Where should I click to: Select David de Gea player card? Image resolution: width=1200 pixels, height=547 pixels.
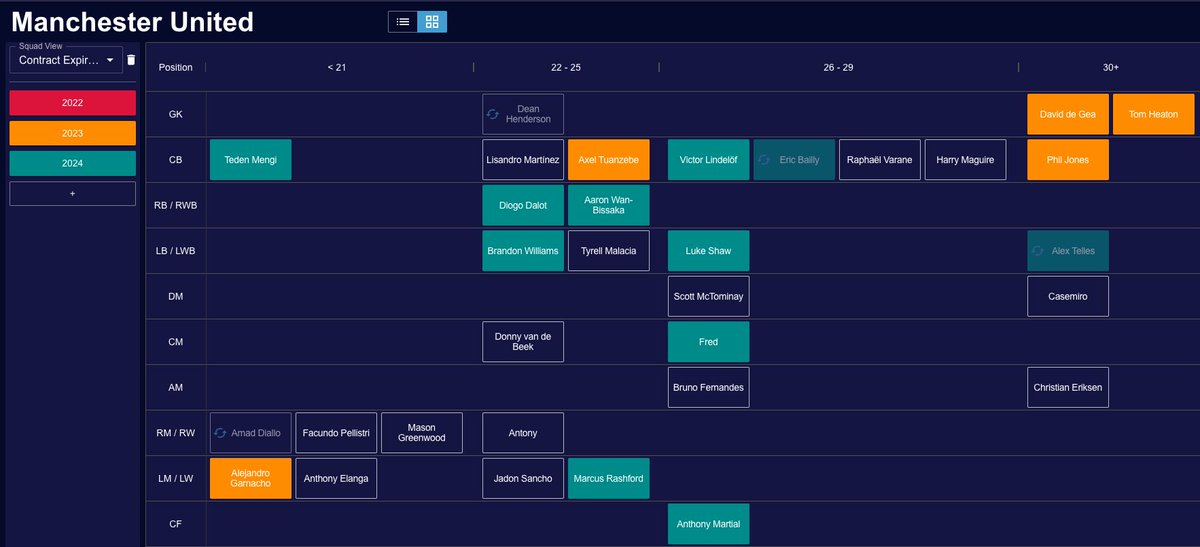point(1068,114)
